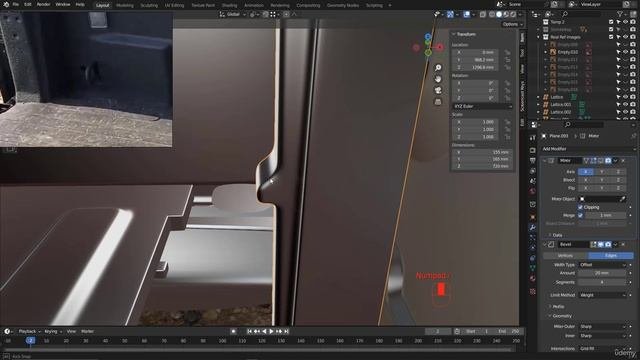This screenshot has width=640, height=360.
Task: Toggle viewport overlays icon
Action: pos(467,14)
